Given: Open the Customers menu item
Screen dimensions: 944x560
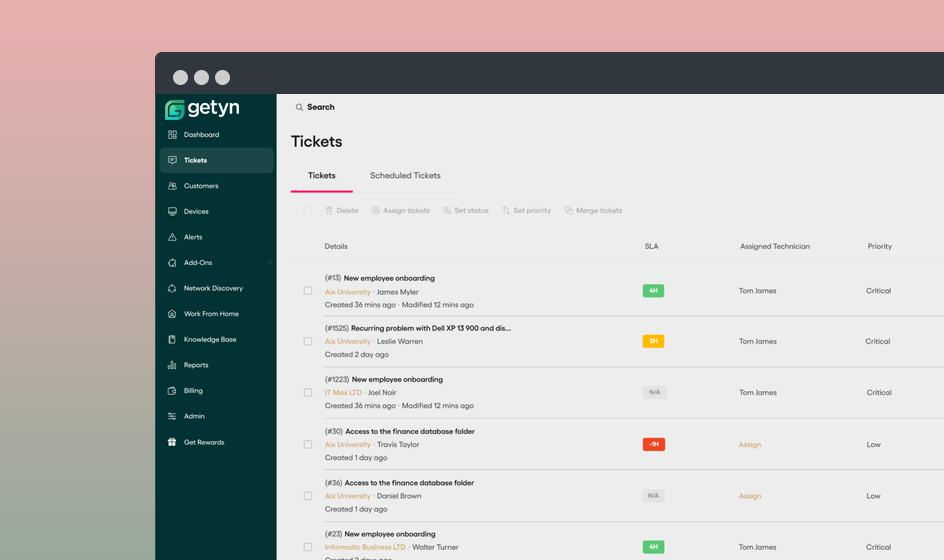Looking at the screenshot, I should click(x=216, y=186).
